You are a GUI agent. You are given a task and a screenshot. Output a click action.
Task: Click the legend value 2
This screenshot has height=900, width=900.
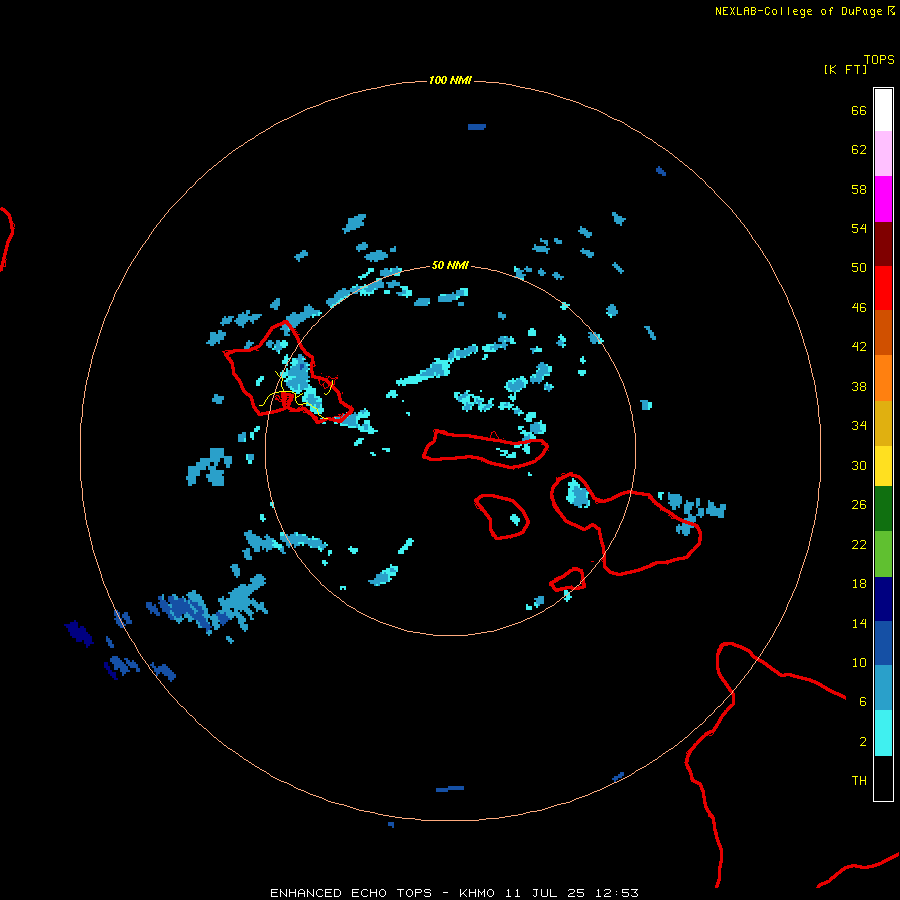point(863,741)
